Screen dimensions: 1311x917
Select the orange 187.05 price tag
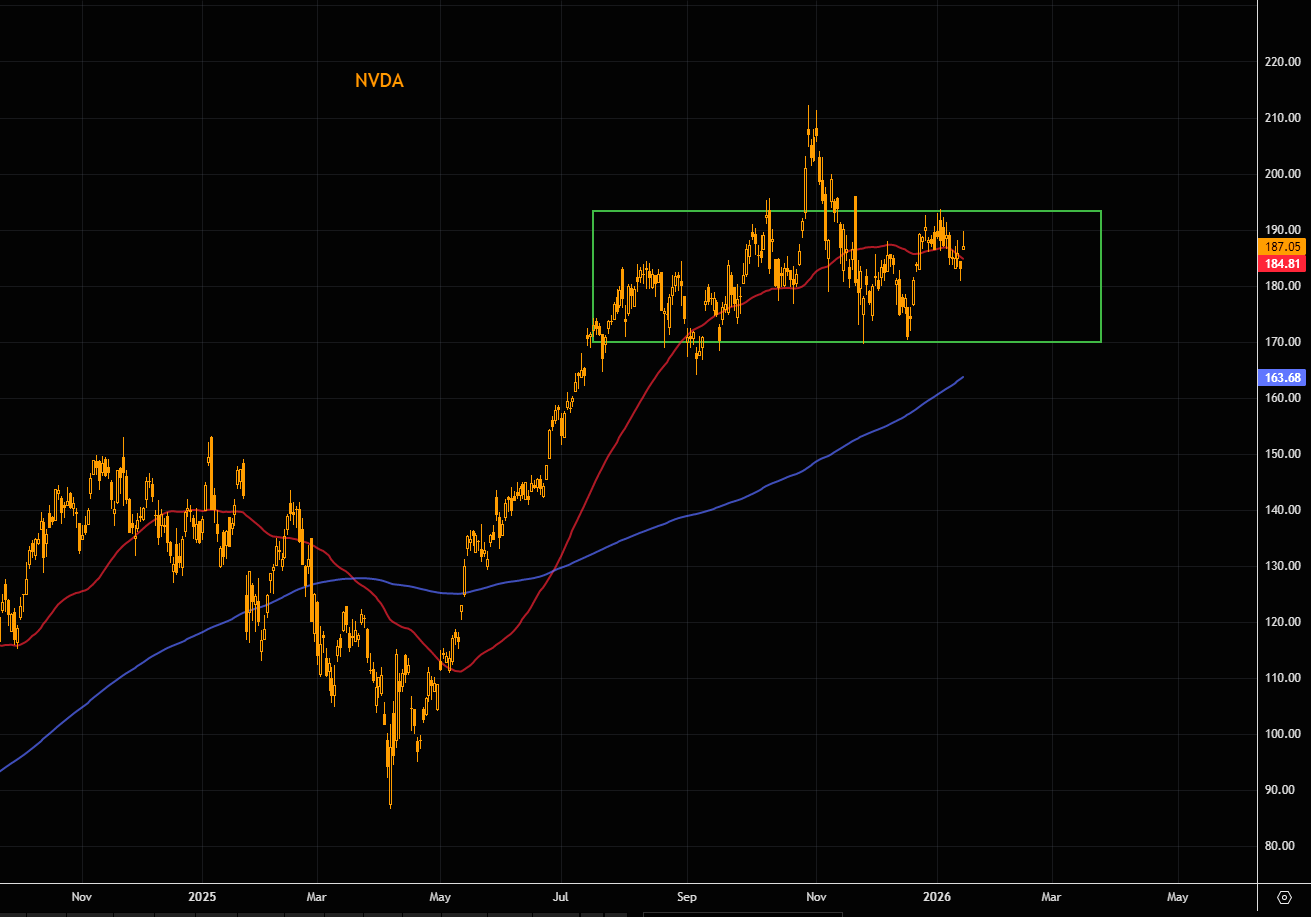(1281, 246)
